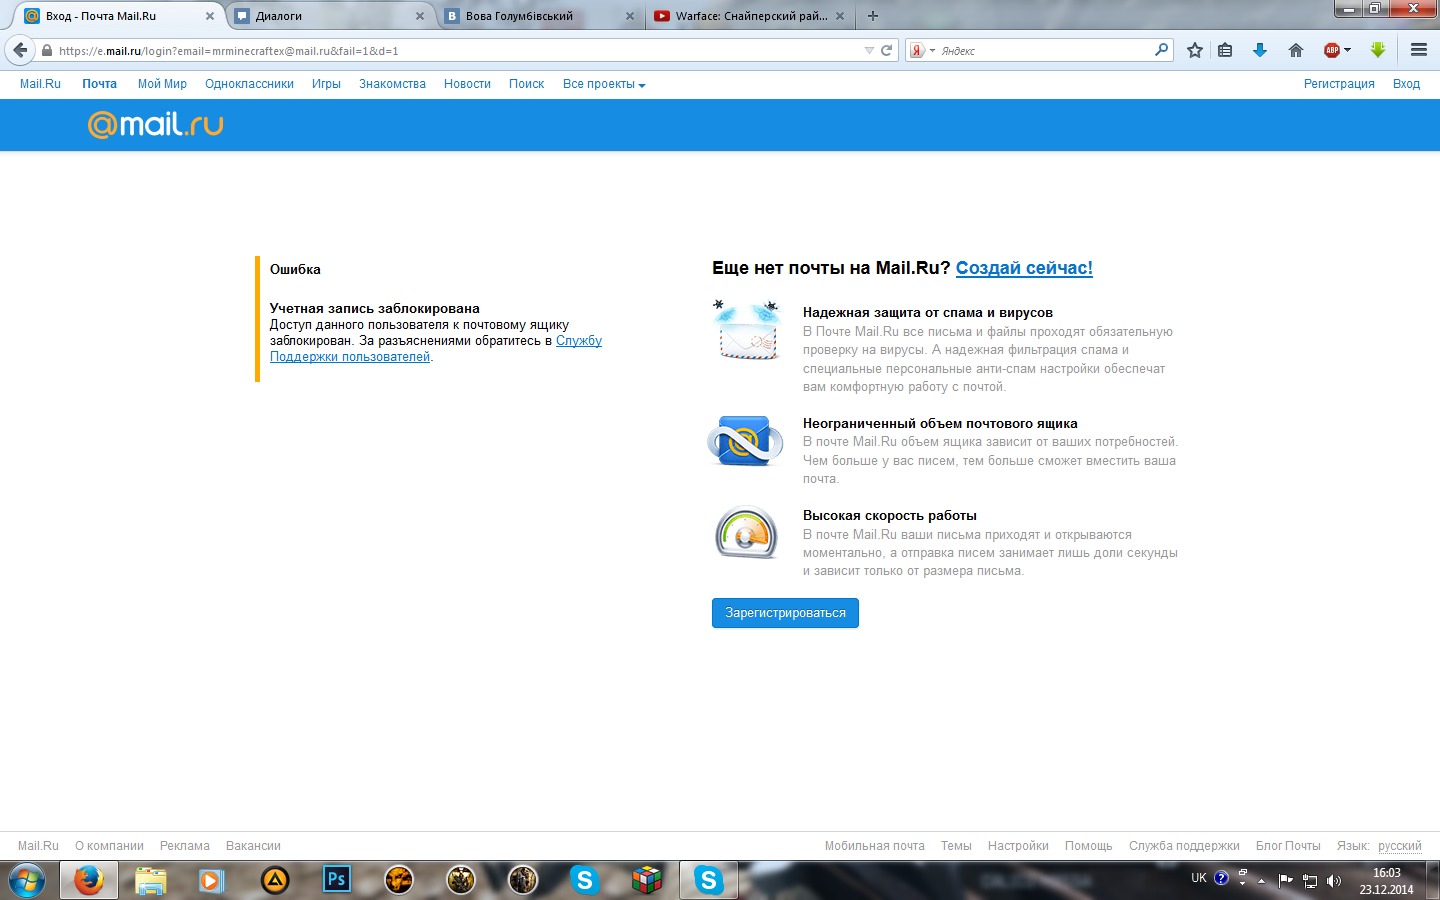Open the Темы footer link
The image size is (1440, 900).
(956, 846)
